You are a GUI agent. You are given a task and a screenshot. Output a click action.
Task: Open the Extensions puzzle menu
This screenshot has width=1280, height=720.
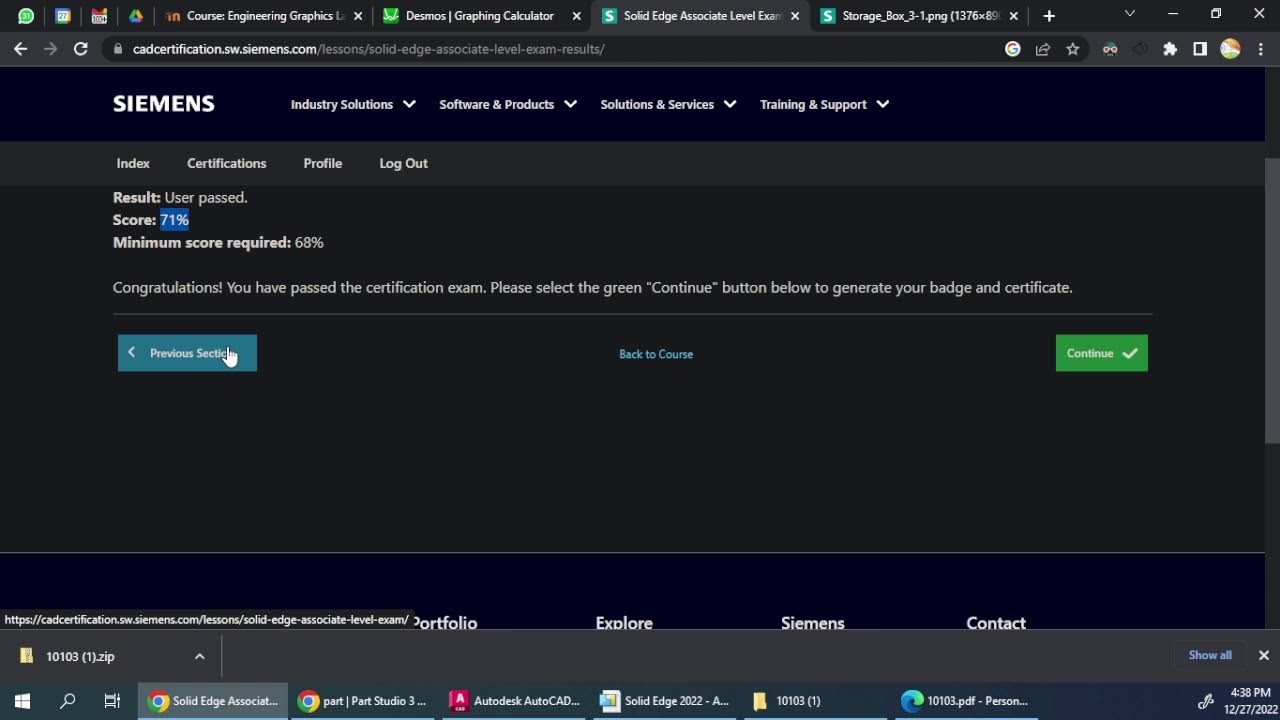click(x=1170, y=49)
